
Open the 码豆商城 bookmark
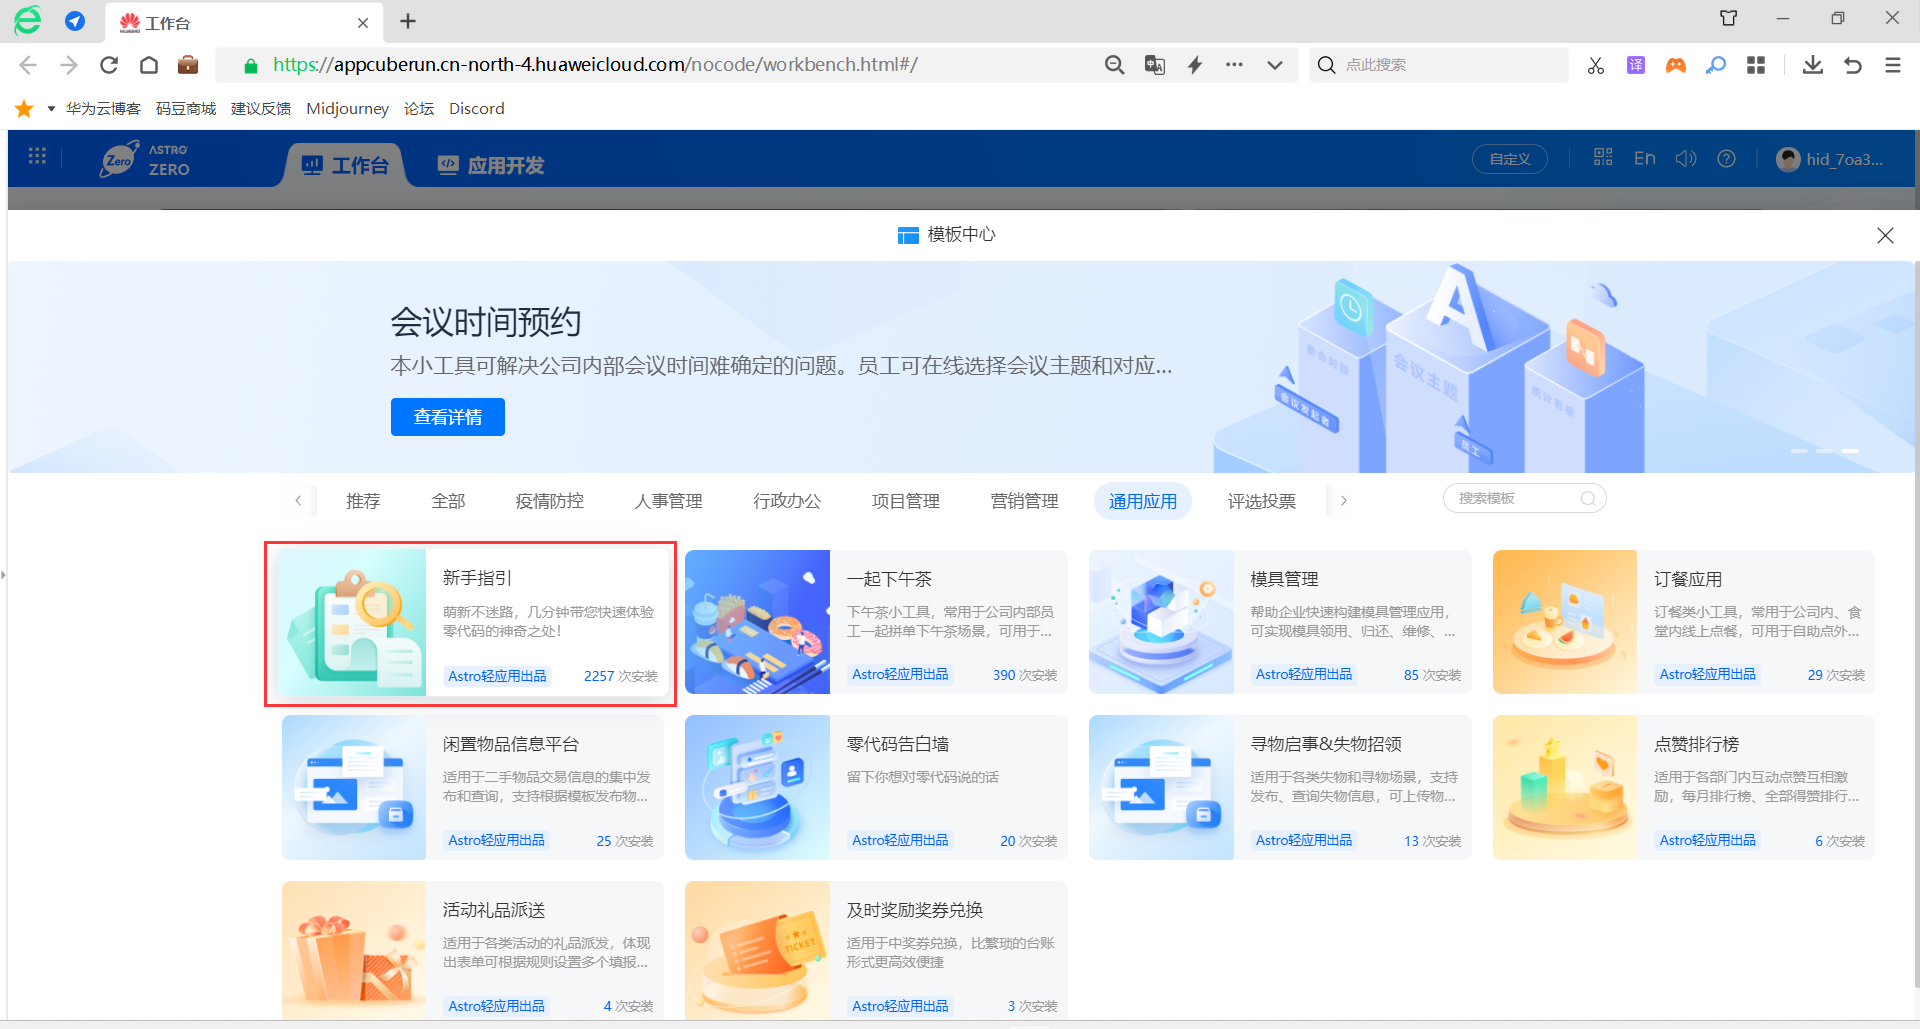[186, 108]
